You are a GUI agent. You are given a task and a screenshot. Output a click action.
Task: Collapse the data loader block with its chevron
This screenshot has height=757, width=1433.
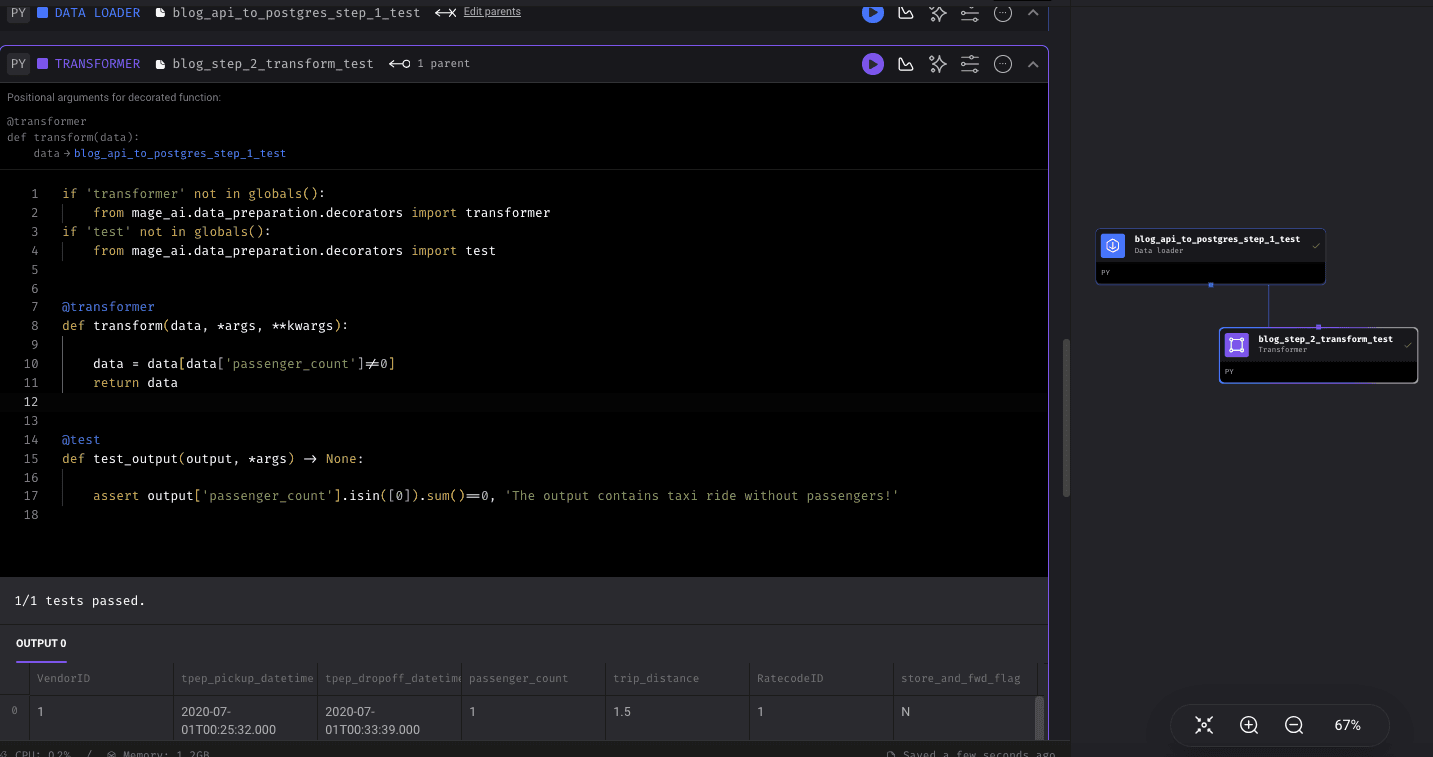[x=1033, y=12]
